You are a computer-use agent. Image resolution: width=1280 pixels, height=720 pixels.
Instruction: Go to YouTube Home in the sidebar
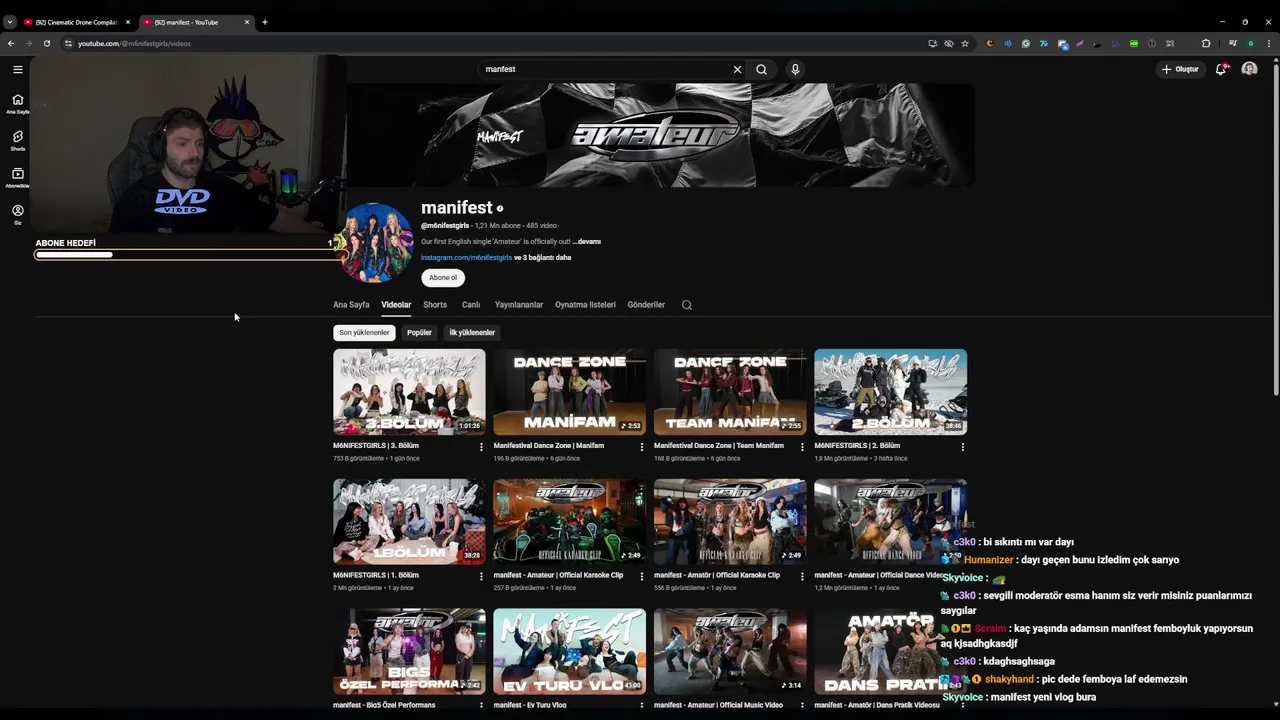(17, 103)
